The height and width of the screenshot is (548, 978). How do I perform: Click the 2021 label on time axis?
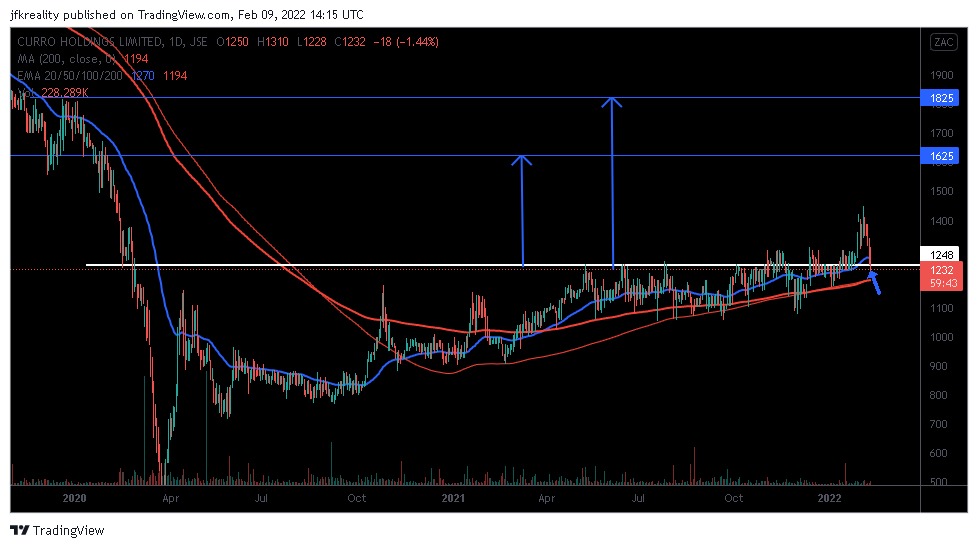453,498
